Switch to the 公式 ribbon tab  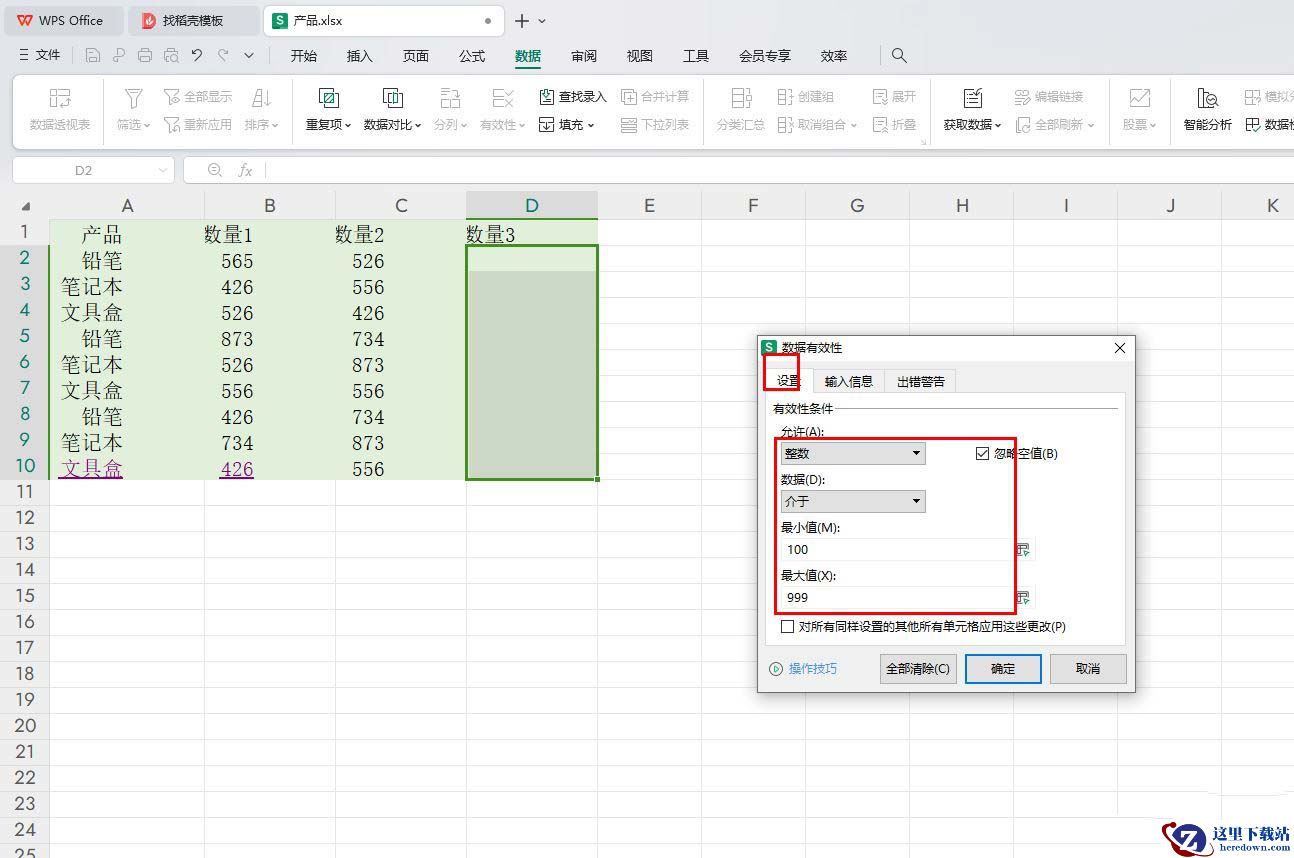click(472, 56)
